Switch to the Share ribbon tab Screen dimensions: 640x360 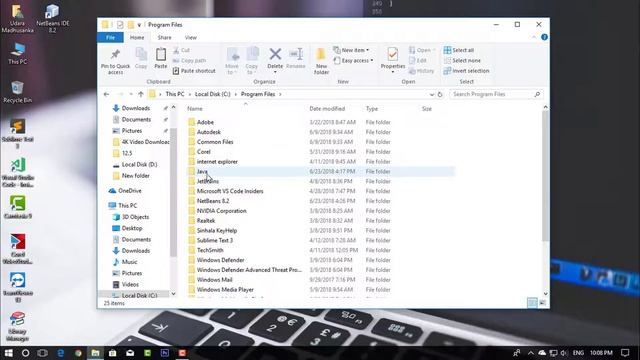164,38
